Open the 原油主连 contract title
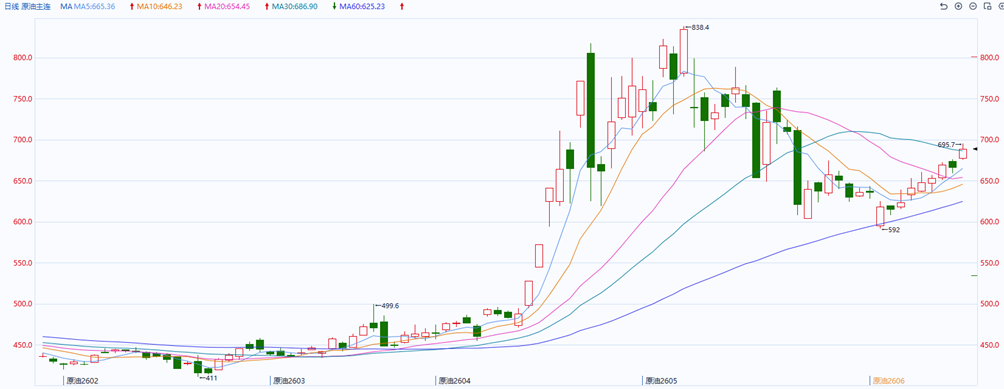This screenshot has height=389, width=1004. (36, 6)
